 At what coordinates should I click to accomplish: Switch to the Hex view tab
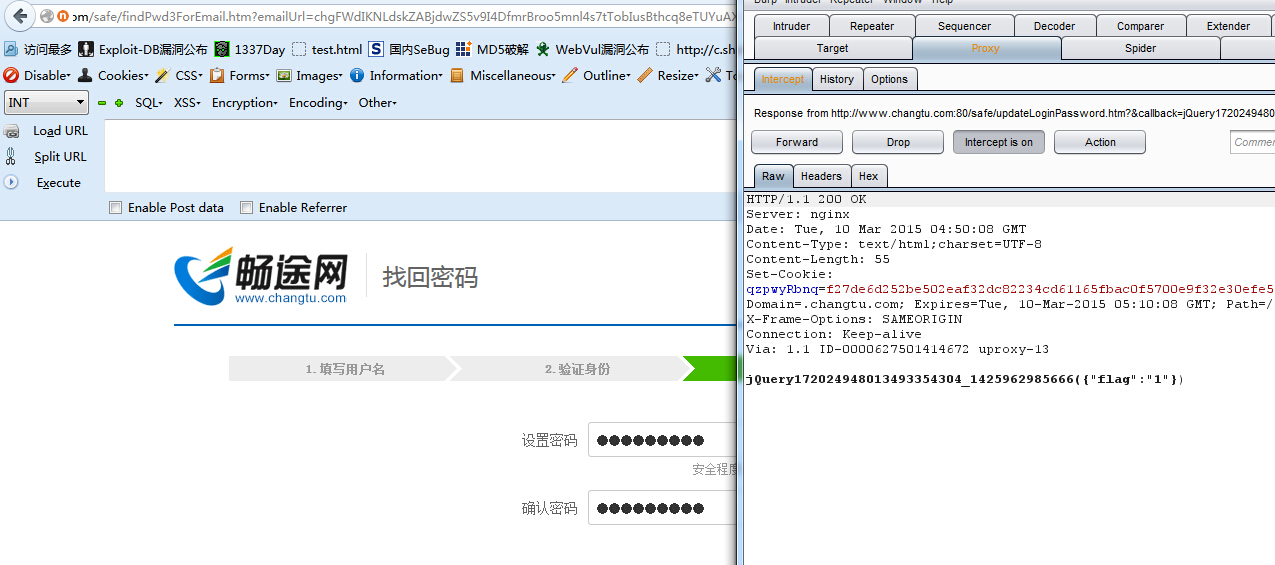click(x=869, y=176)
